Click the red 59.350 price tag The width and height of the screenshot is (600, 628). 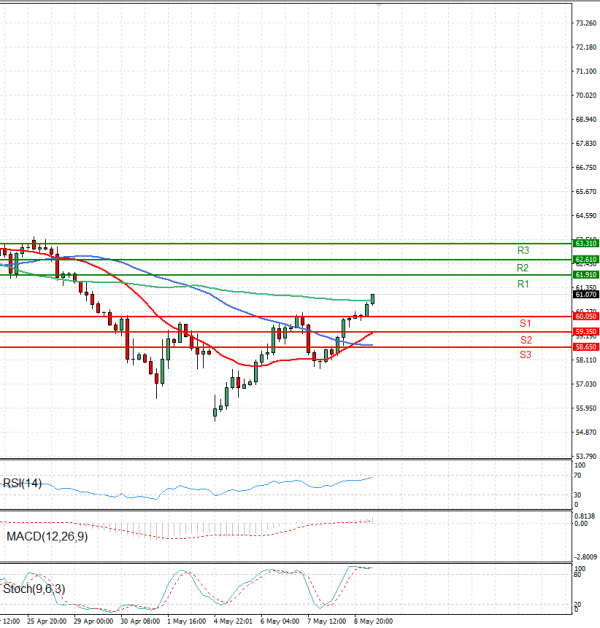[585, 331]
